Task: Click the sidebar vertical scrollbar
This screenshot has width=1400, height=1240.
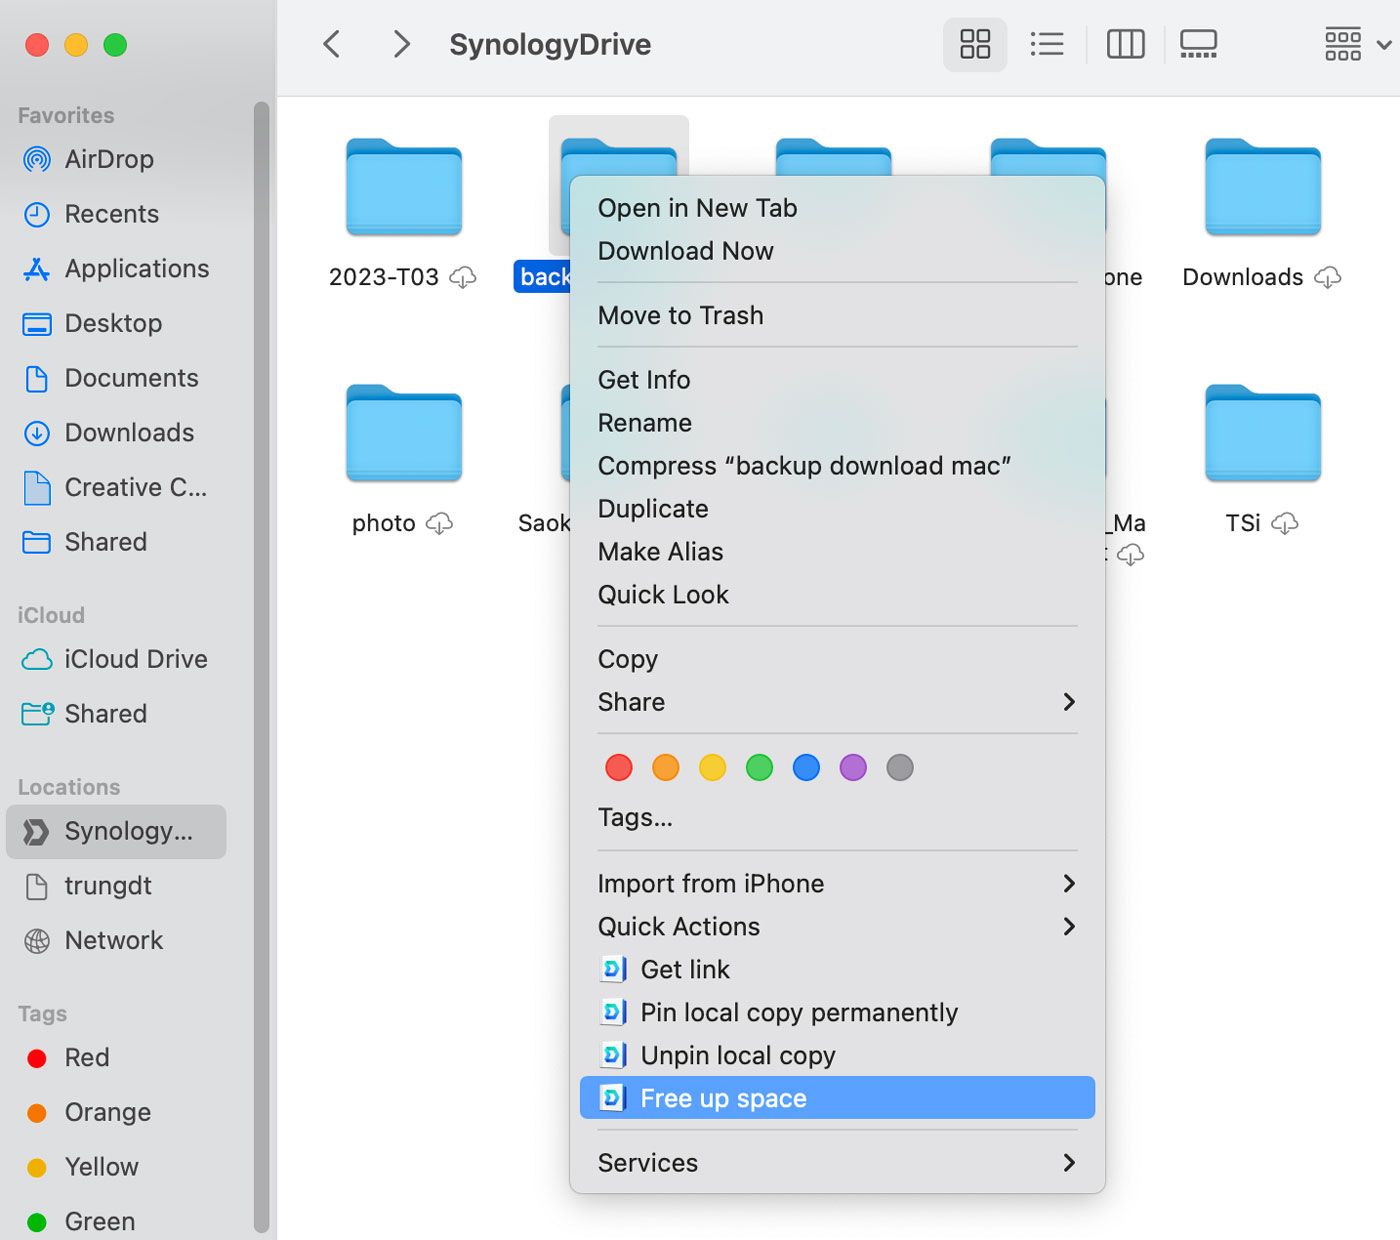Action: 261,668
